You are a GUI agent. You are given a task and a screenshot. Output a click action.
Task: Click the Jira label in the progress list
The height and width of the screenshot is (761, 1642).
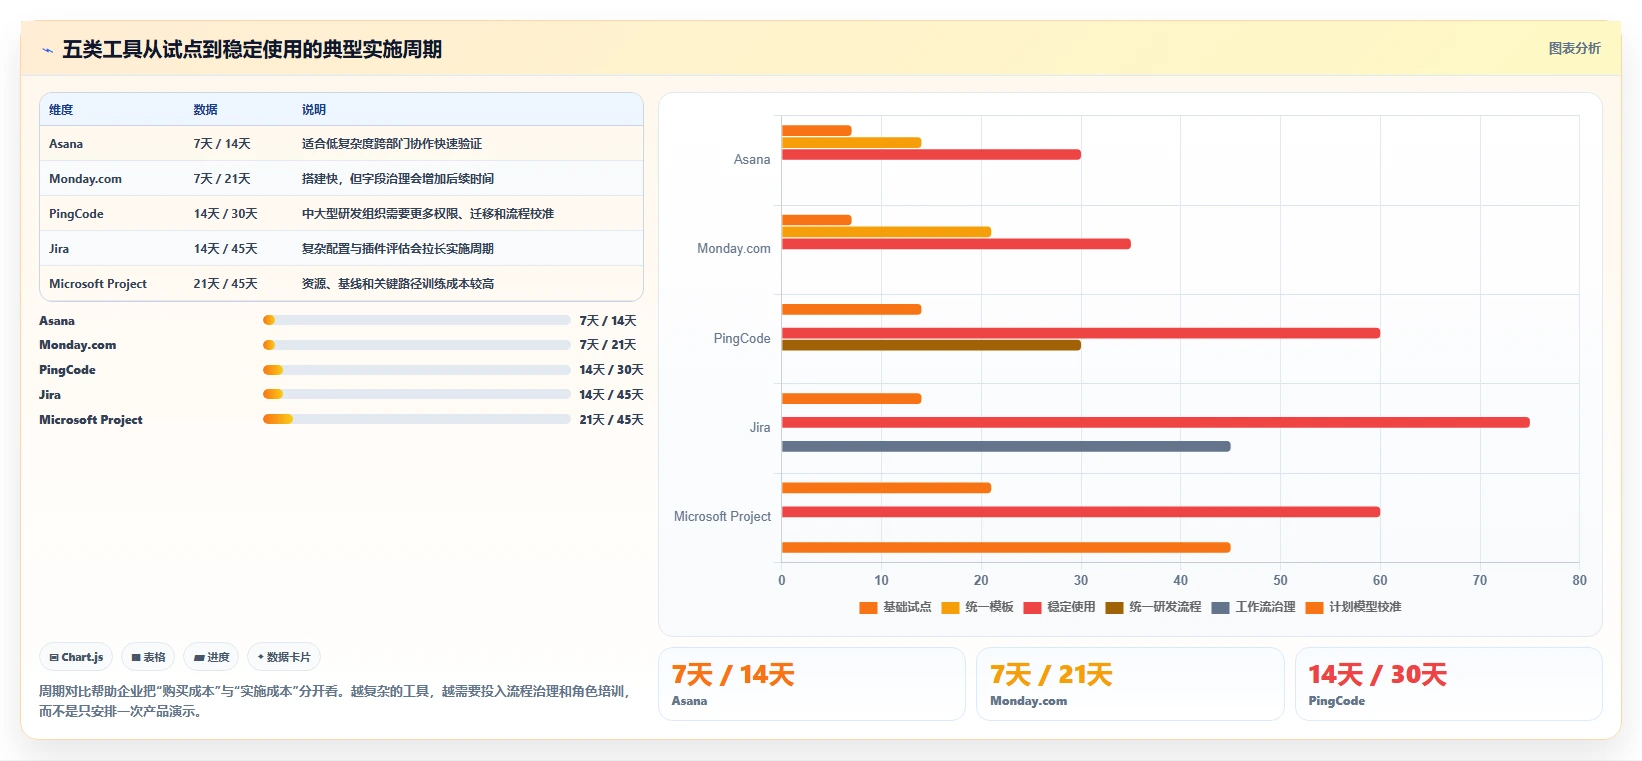(50, 395)
